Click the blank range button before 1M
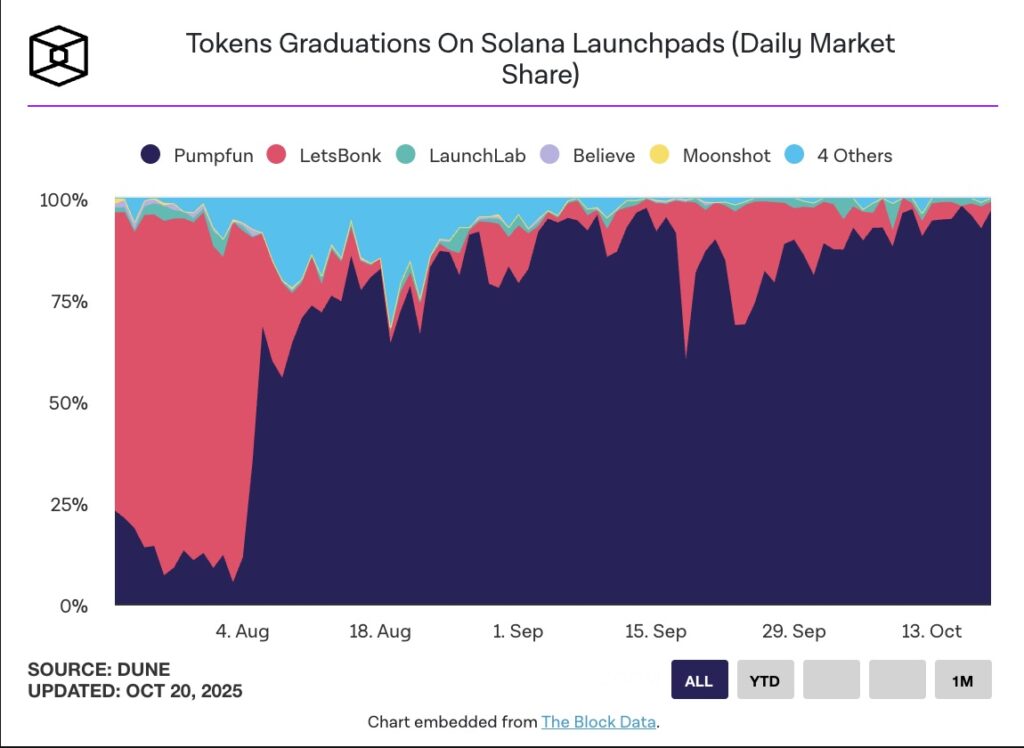The image size is (1024, 748). (897, 680)
